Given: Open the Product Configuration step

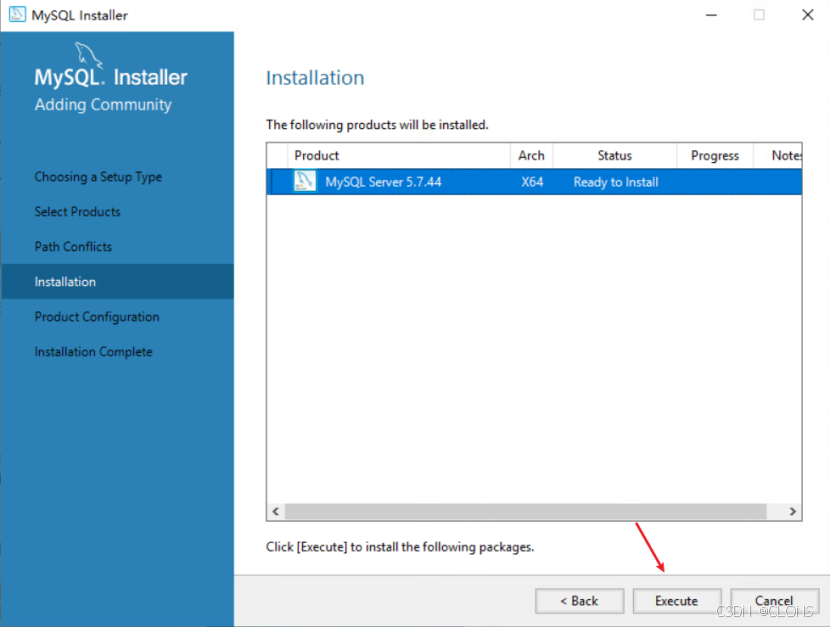Looking at the screenshot, I should point(97,316).
